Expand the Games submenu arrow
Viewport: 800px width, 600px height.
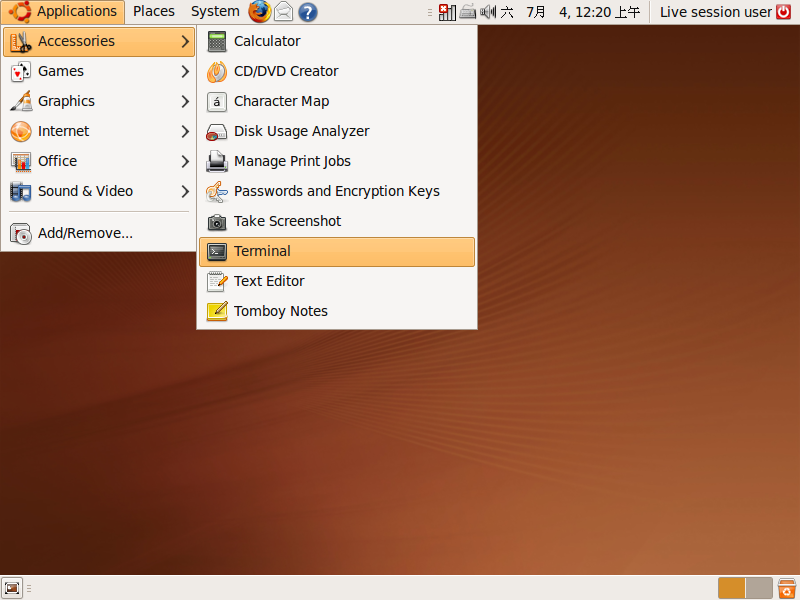click(185, 71)
